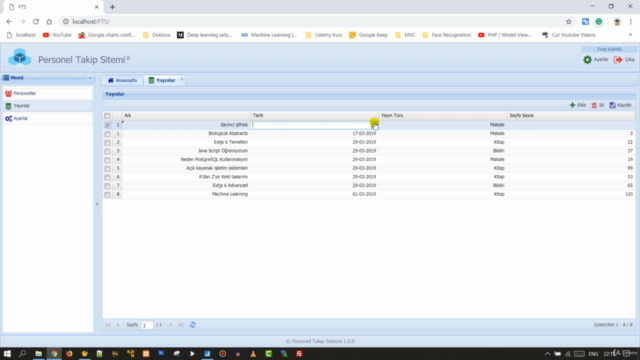Image resolution: width=640 pixels, height=360 pixels.
Task: Click the 01-03-2019 date cell
Action: [314, 194]
